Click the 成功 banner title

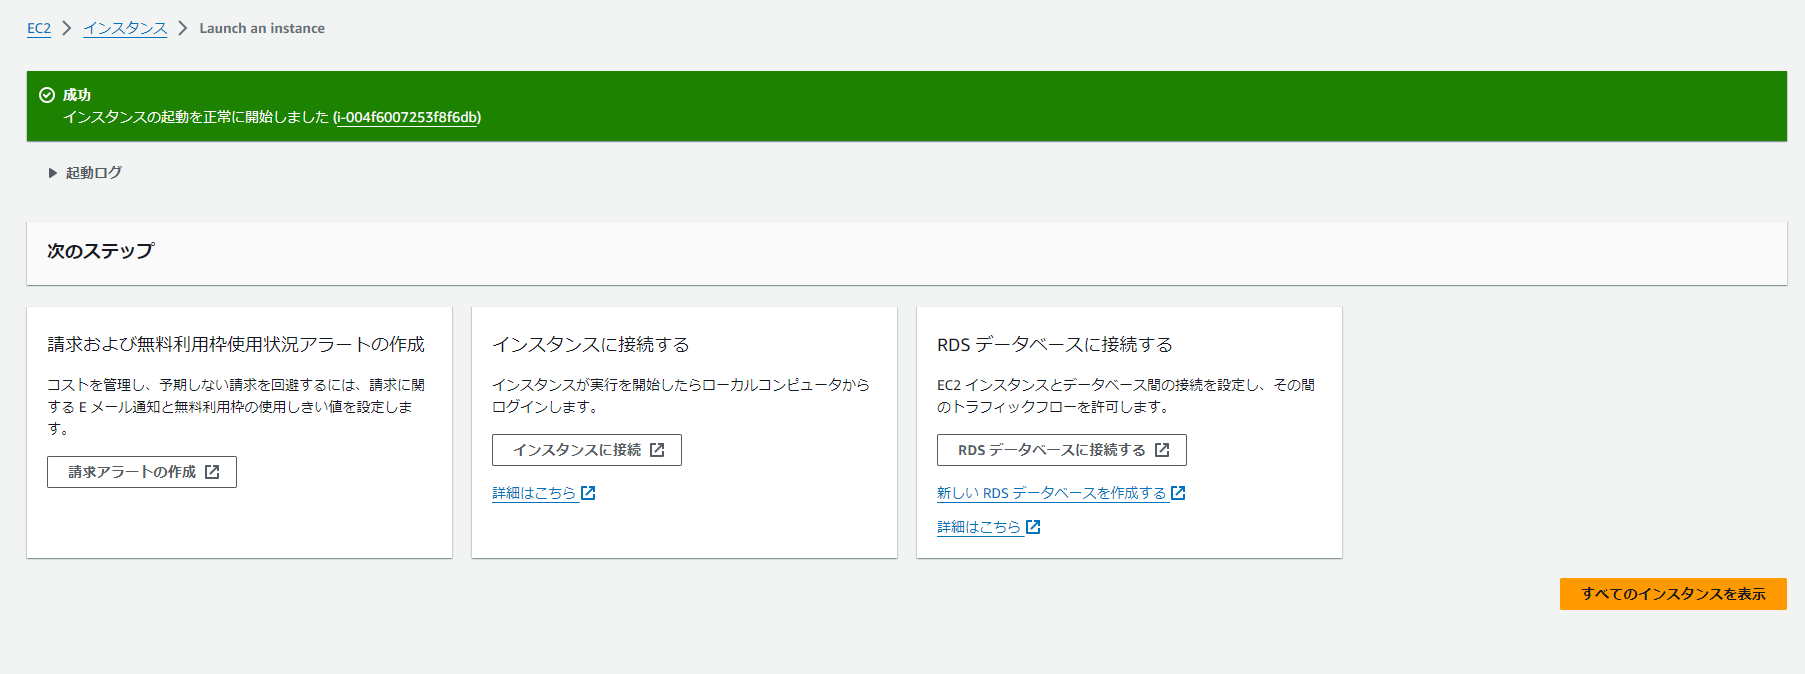pos(77,95)
